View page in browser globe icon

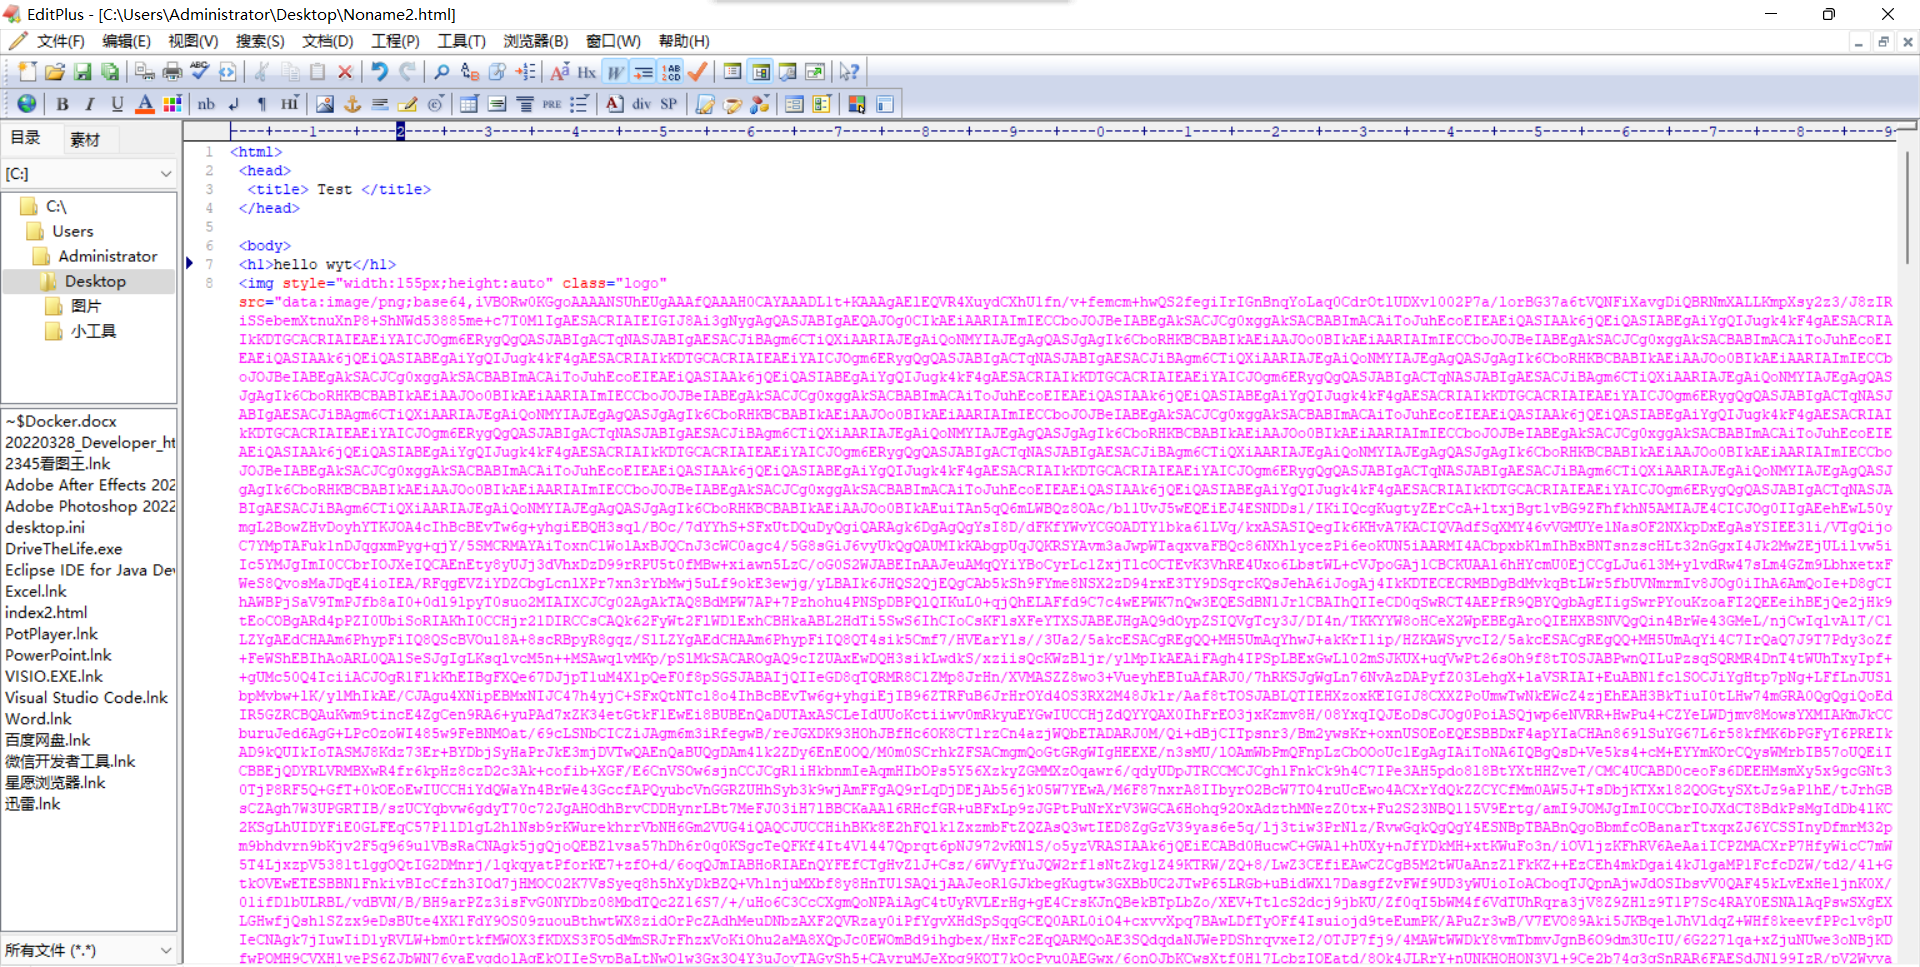(27, 104)
